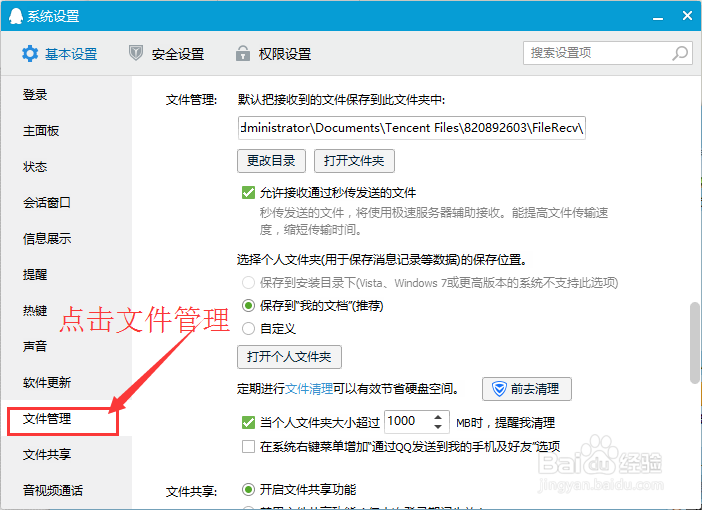Click the 打开个人文件夹 button
Image resolution: width=702 pixels, height=510 pixels.
289,357
